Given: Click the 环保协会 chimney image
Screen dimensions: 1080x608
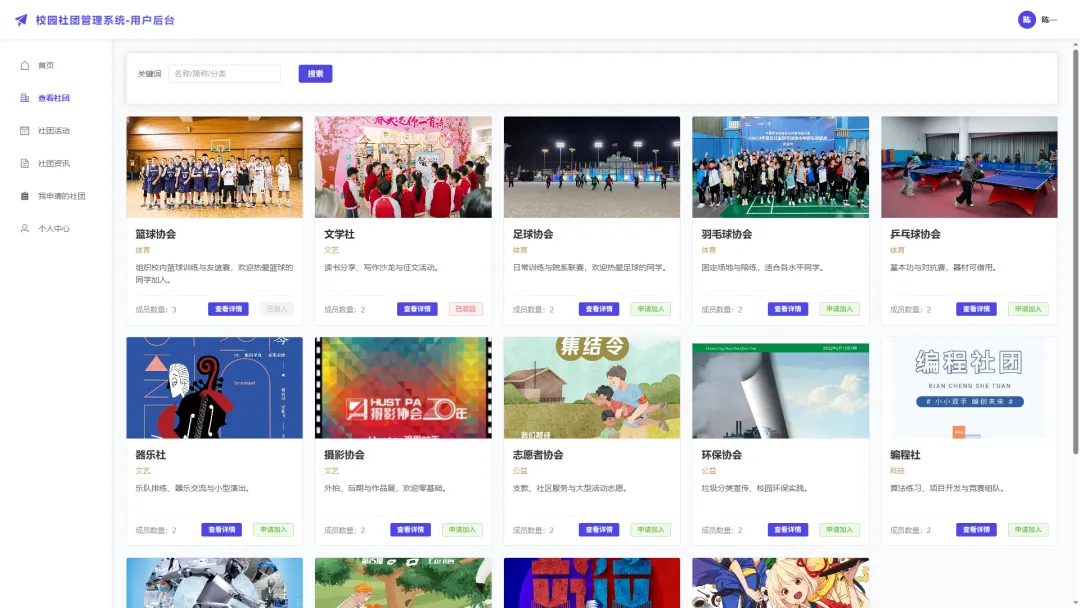Looking at the screenshot, I should coord(780,388).
